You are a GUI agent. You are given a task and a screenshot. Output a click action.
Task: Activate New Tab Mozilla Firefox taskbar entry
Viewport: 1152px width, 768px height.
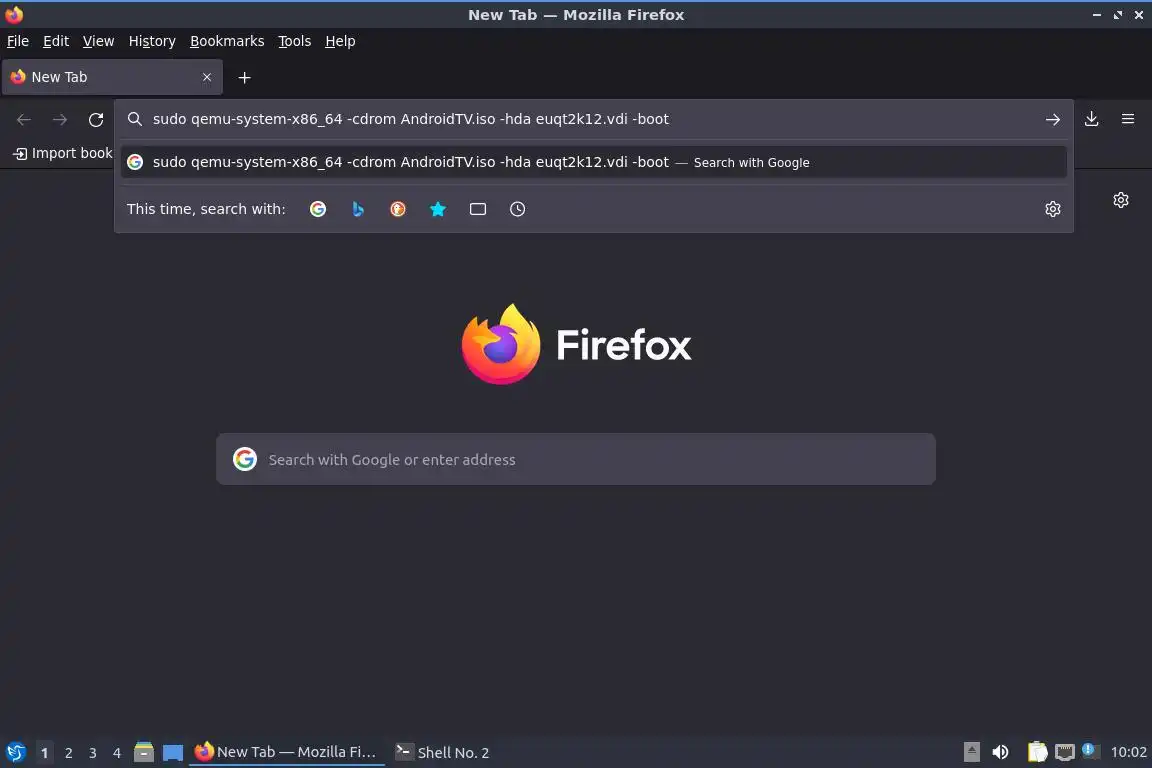coord(287,752)
